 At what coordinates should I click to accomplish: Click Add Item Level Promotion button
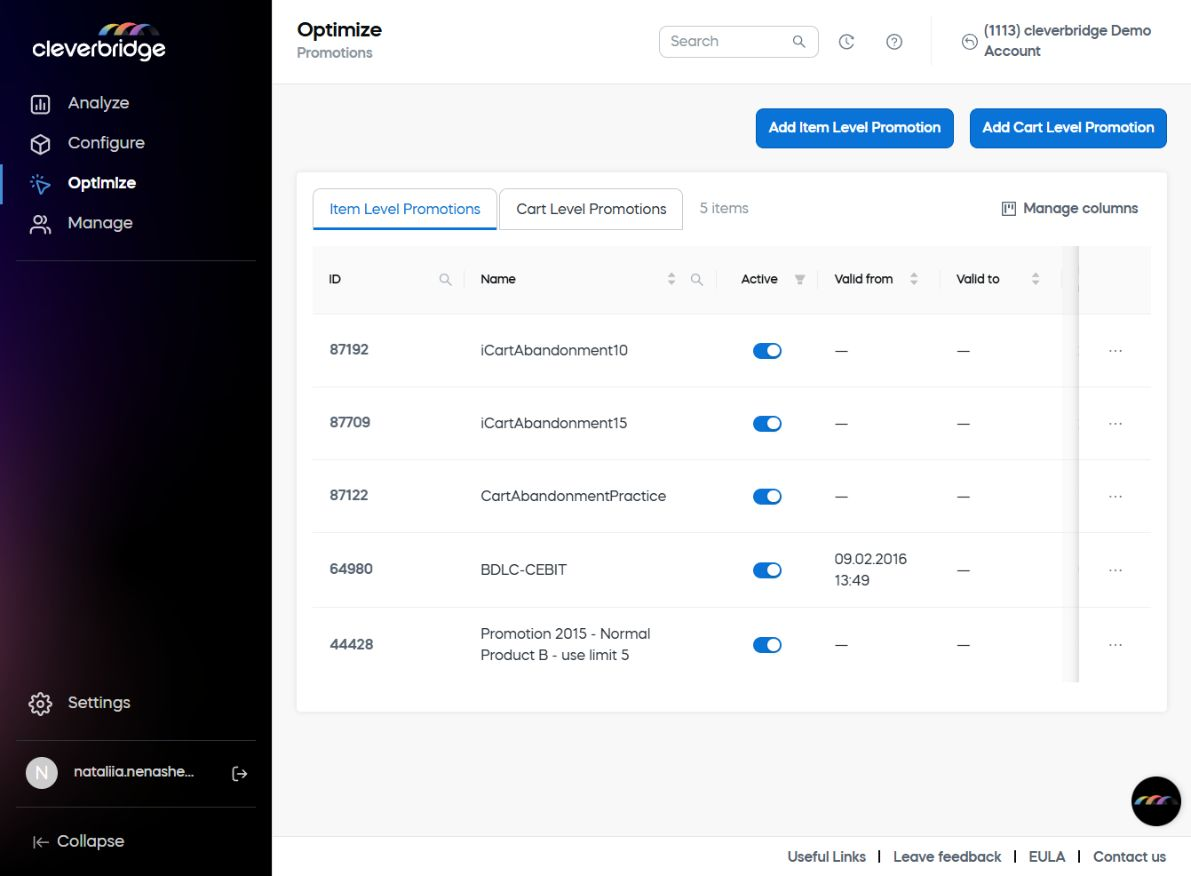pyautogui.click(x=855, y=128)
